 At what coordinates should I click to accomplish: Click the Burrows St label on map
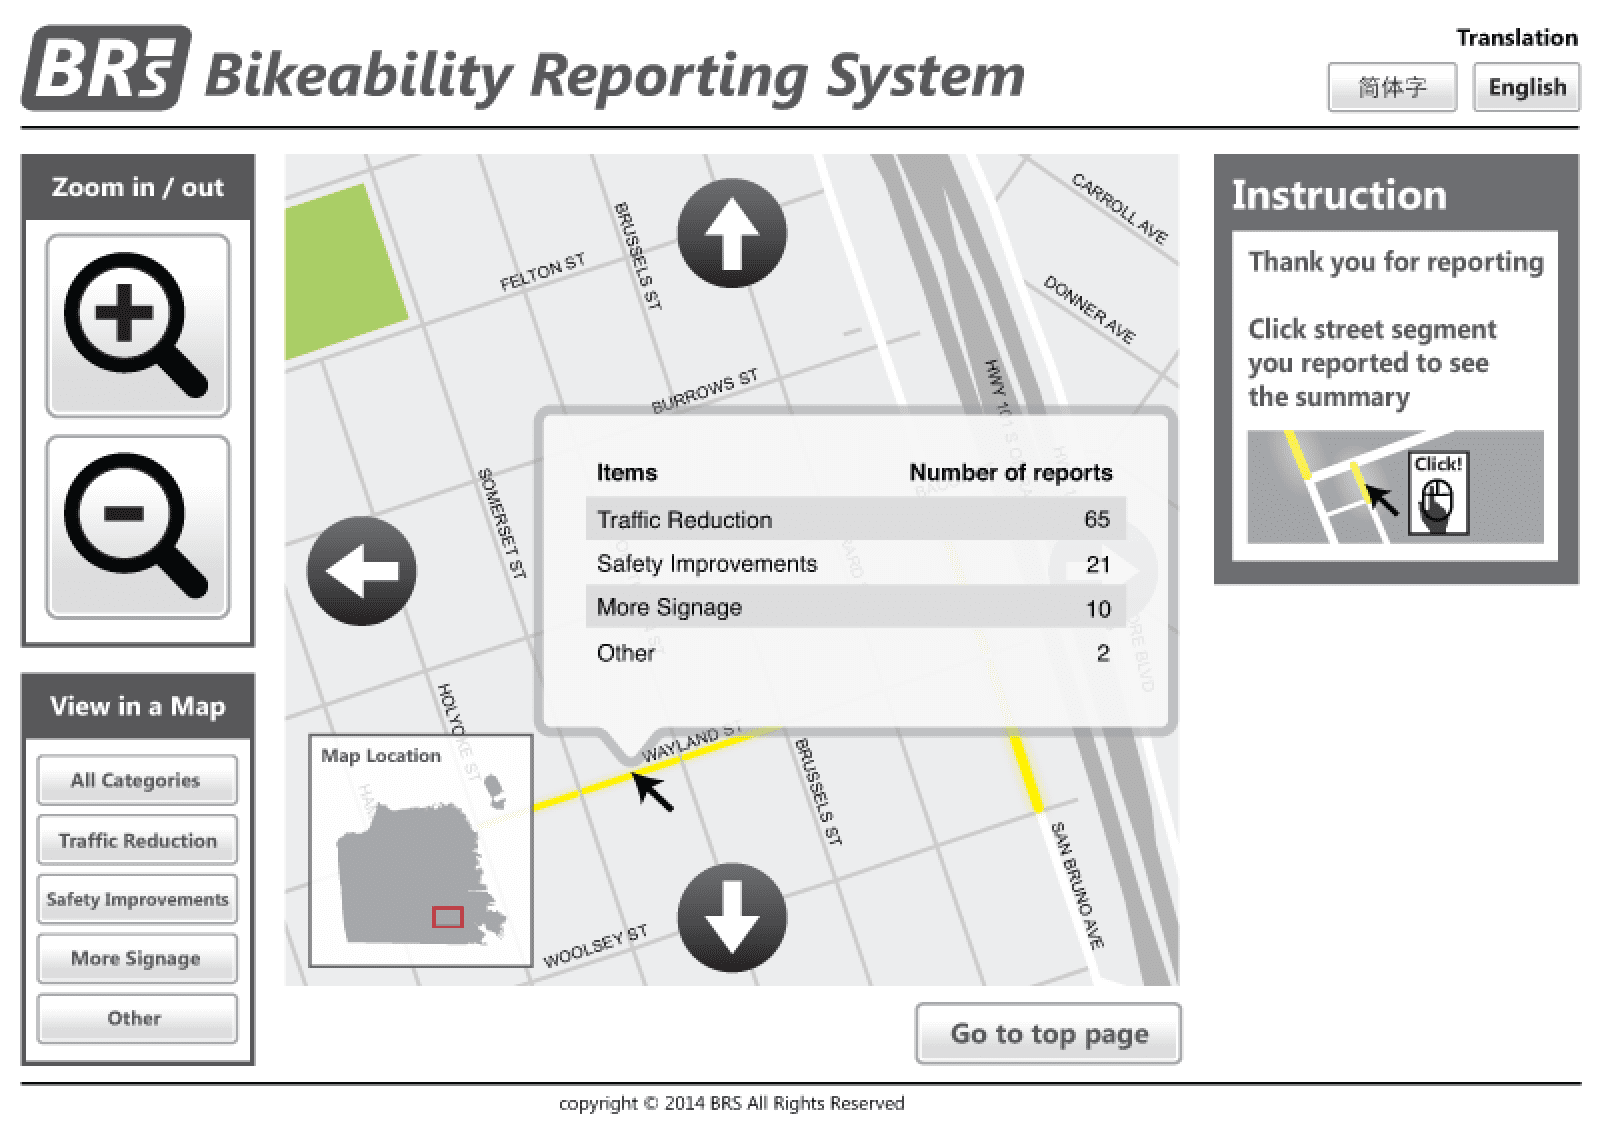(705, 391)
